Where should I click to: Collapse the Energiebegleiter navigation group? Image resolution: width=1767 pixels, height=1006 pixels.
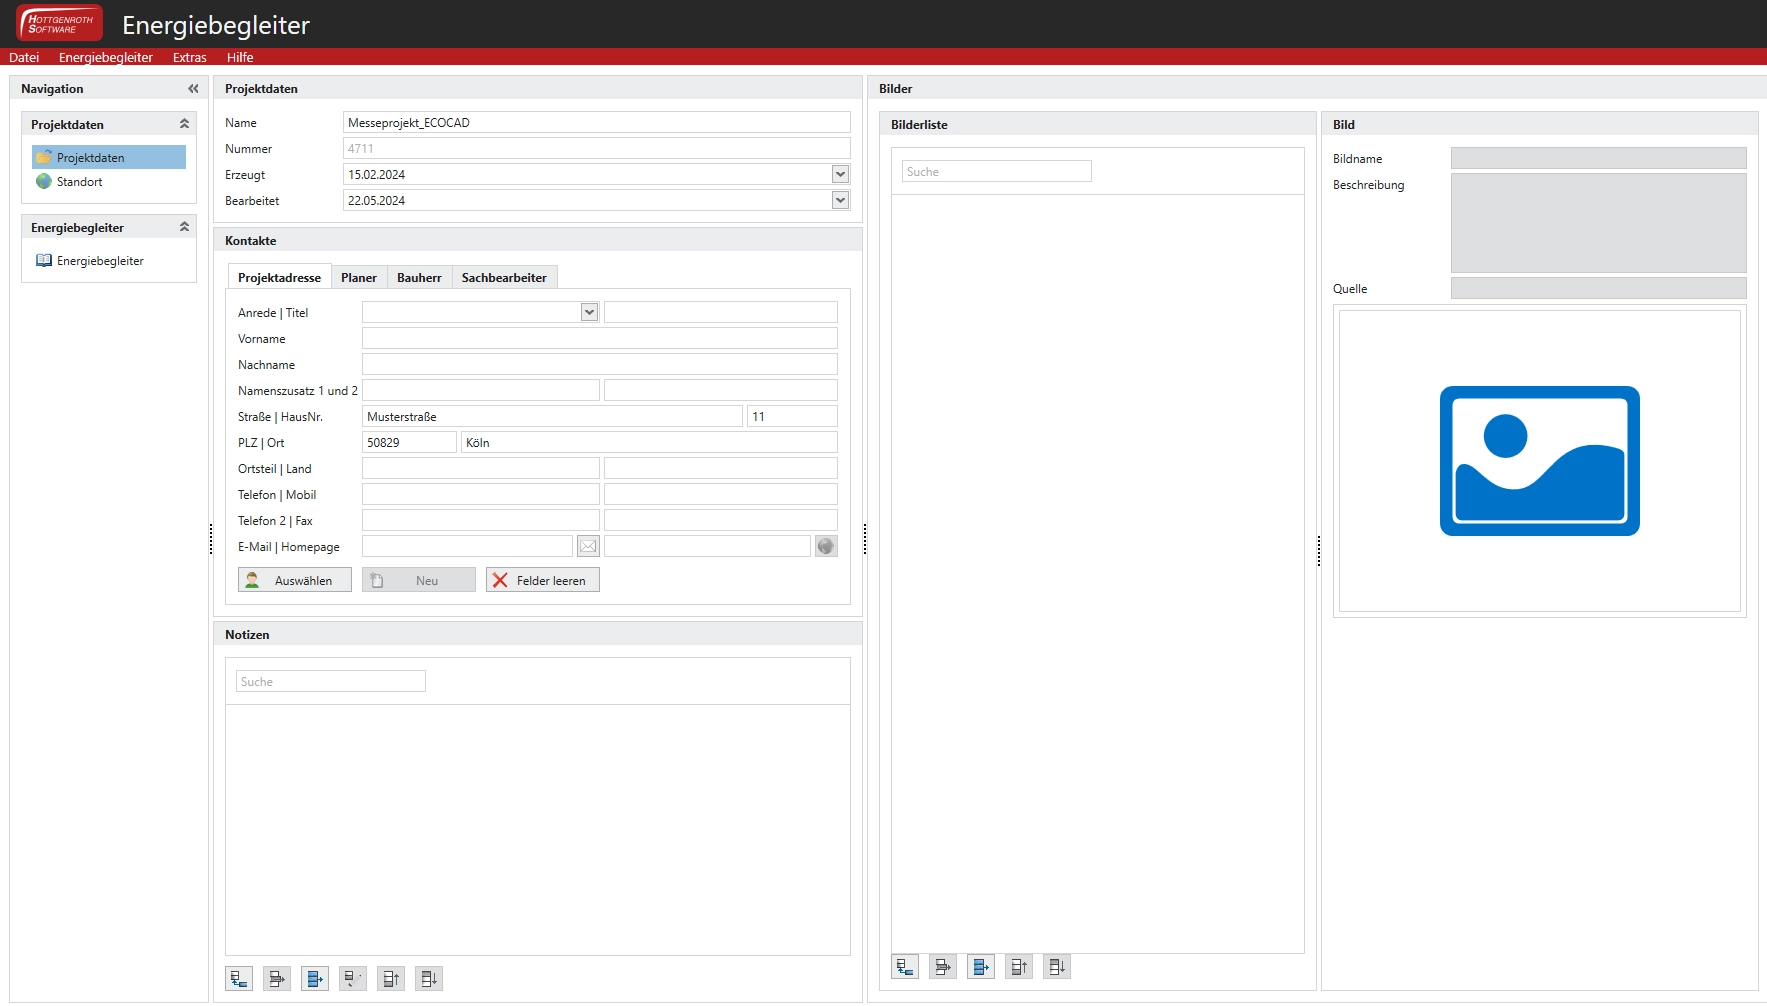pyautogui.click(x=184, y=227)
